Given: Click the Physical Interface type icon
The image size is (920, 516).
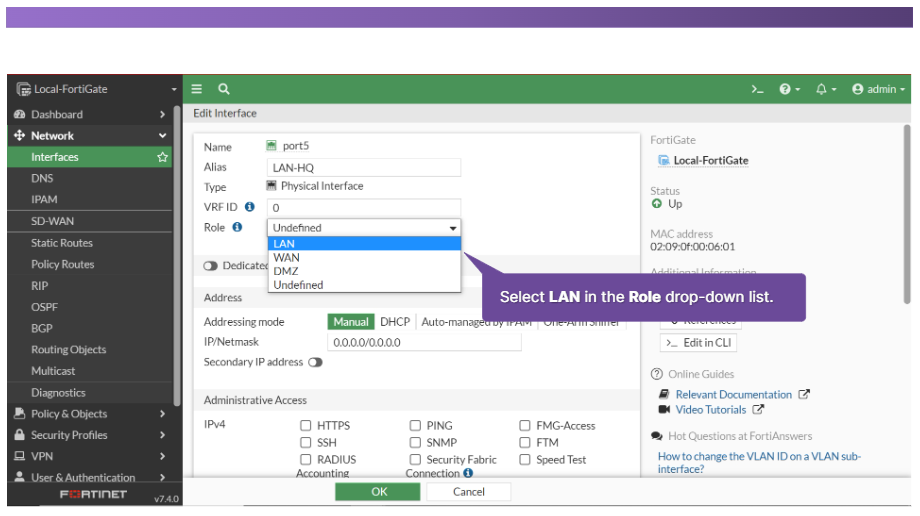Looking at the screenshot, I should tap(271, 186).
